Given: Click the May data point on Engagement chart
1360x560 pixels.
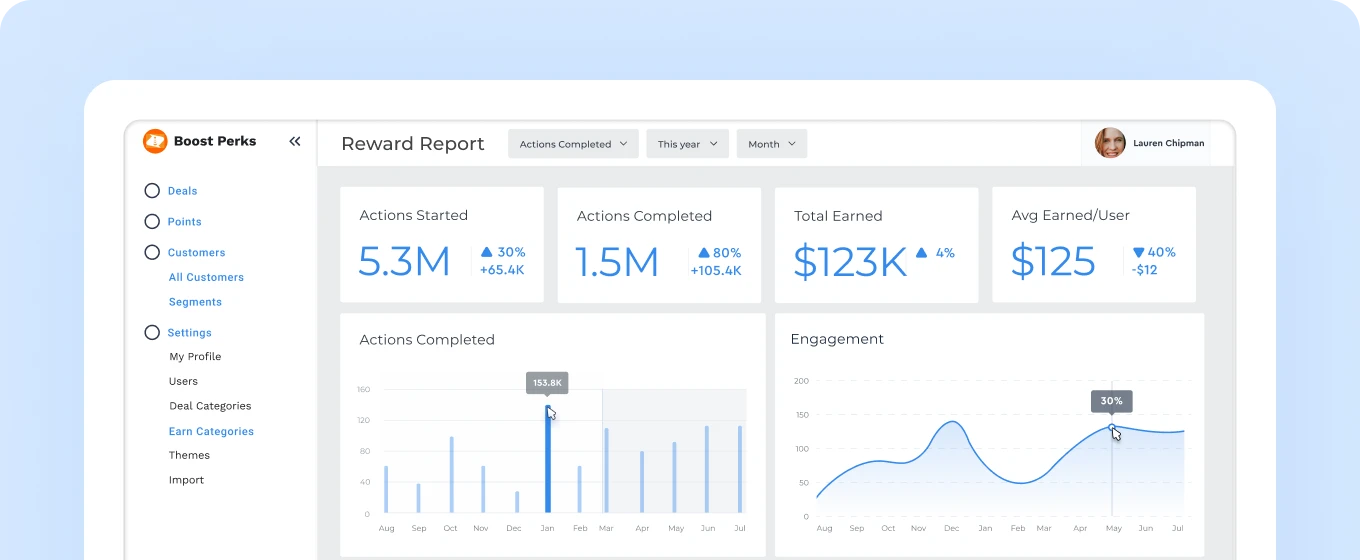Looking at the screenshot, I should (1112, 427).
